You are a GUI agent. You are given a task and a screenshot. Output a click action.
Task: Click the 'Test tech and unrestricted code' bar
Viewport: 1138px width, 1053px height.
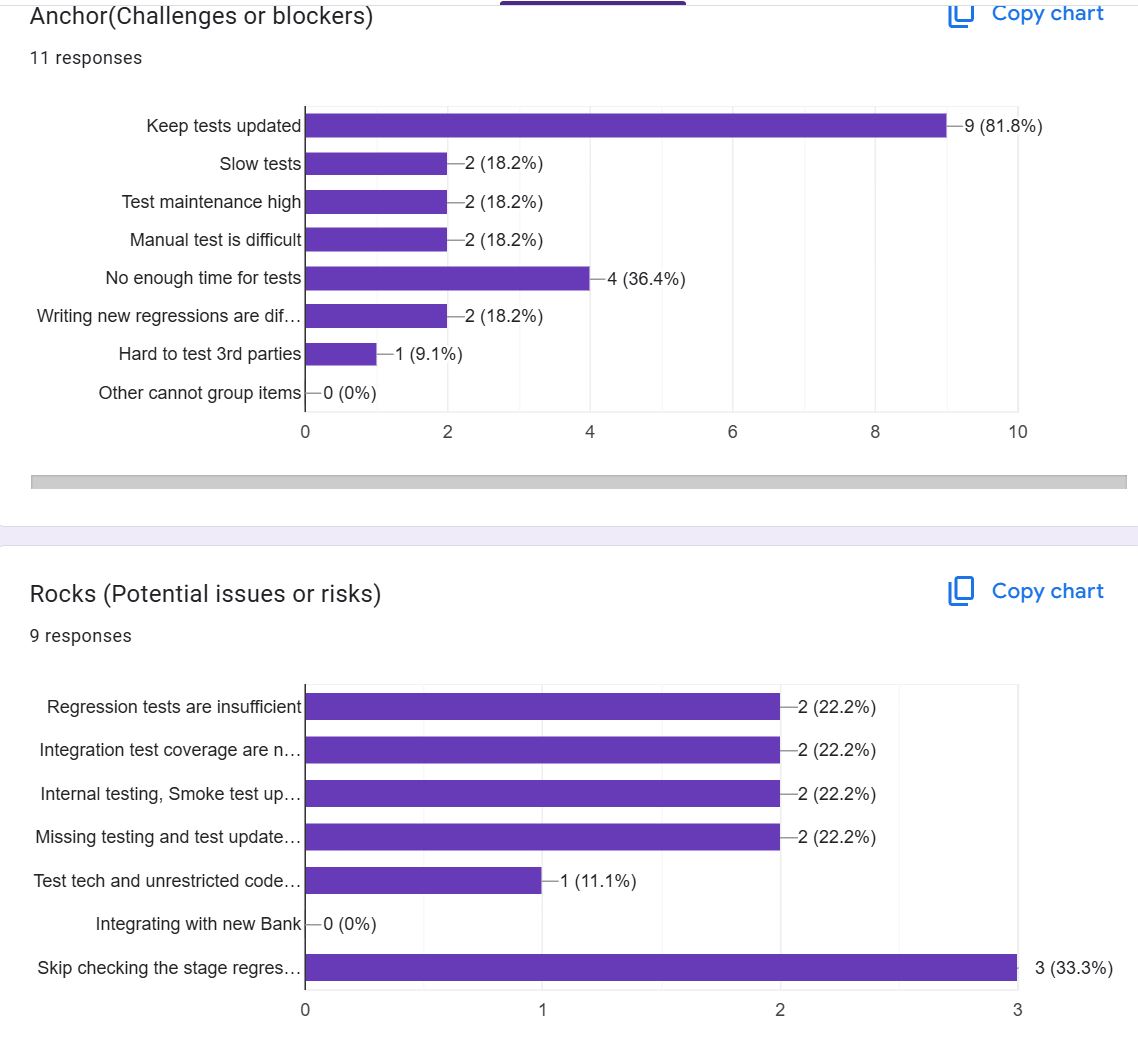(x=423, y=881)
